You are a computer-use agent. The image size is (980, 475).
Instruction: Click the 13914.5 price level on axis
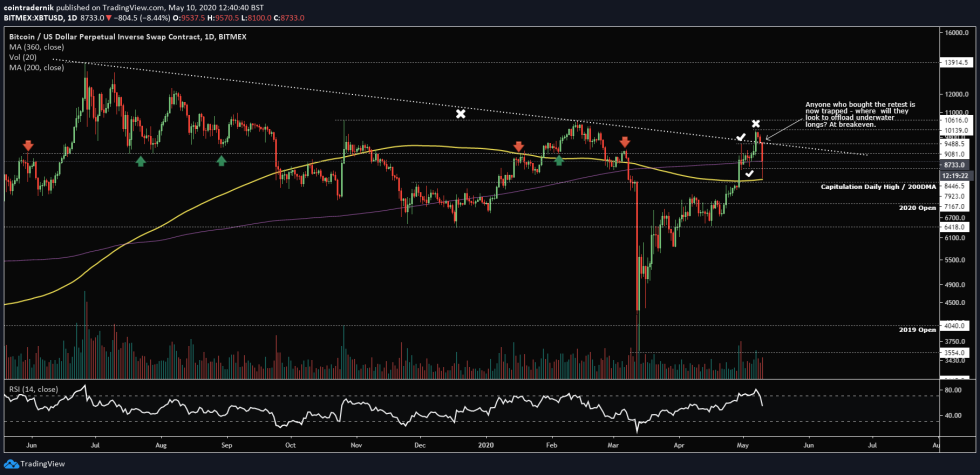953,62
